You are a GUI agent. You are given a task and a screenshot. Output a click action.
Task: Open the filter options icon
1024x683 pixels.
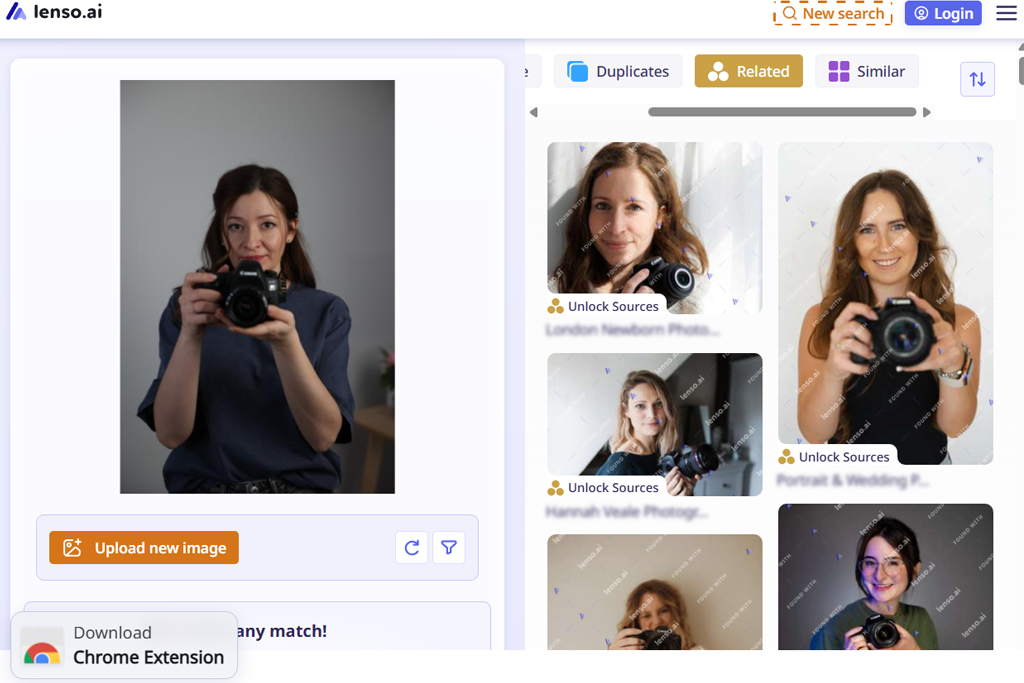click(x=449, y=547)
